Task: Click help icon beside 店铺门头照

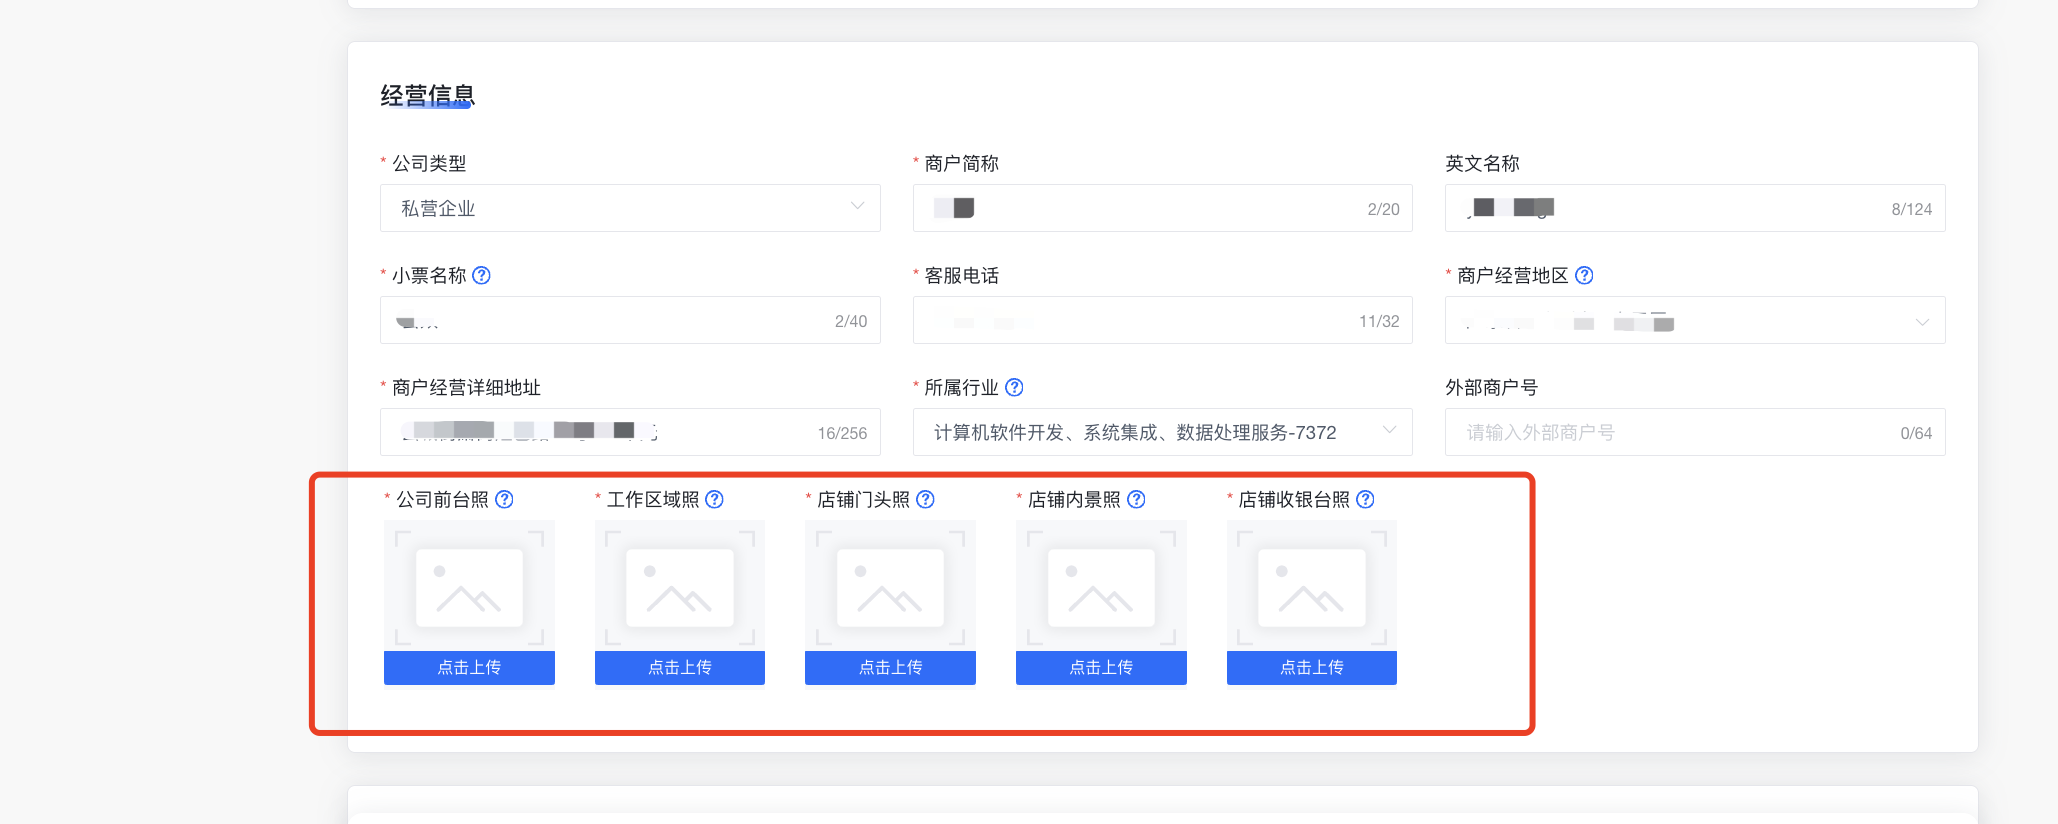Action: pos(926,499)
